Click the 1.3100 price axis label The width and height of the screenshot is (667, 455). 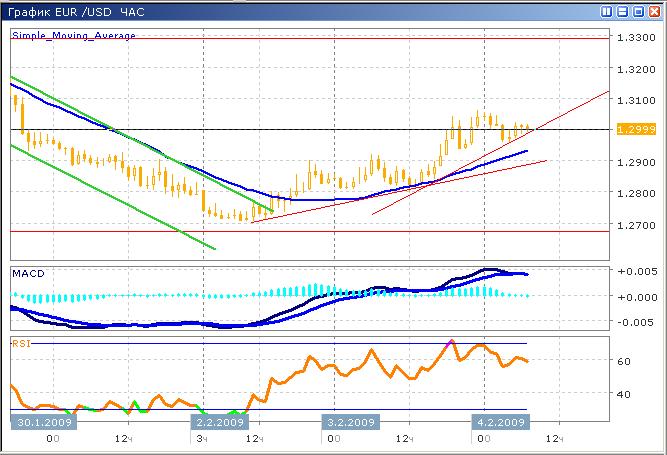pos(637,100)
